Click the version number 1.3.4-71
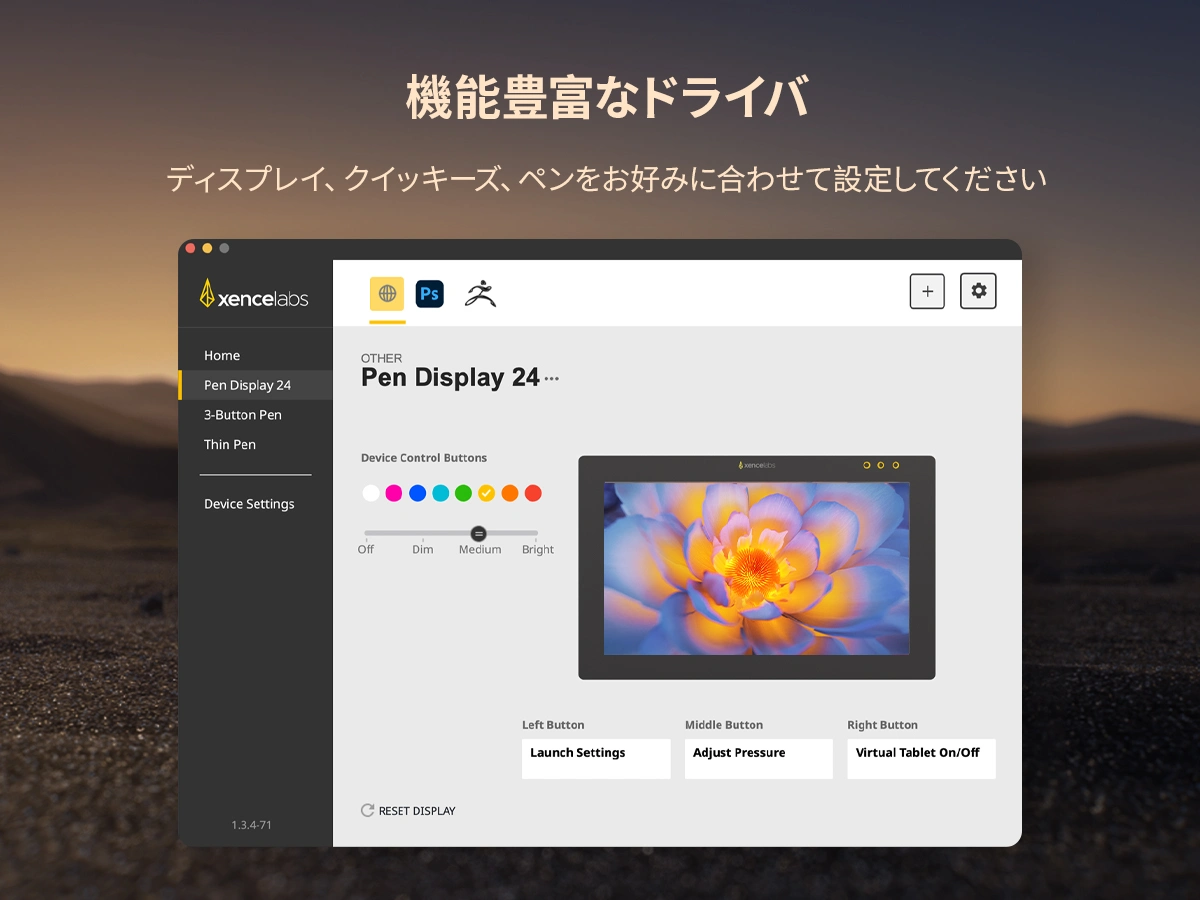Image resolution: width=1200 pixels, height=900 pixels. (251, 825)
